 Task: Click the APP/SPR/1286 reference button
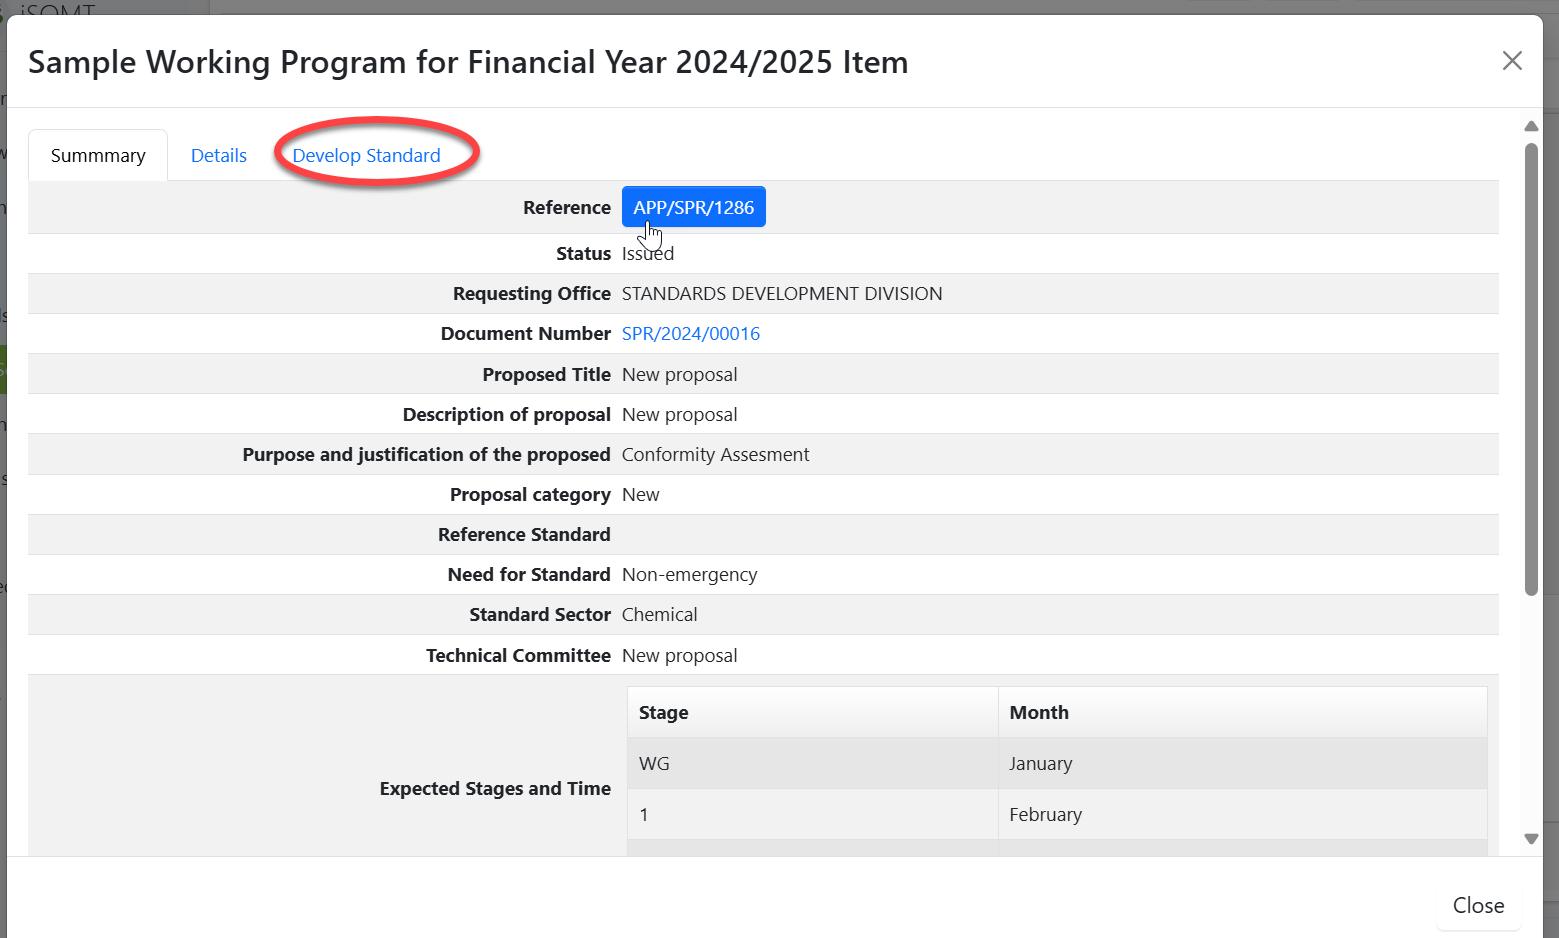coord(693,207)
